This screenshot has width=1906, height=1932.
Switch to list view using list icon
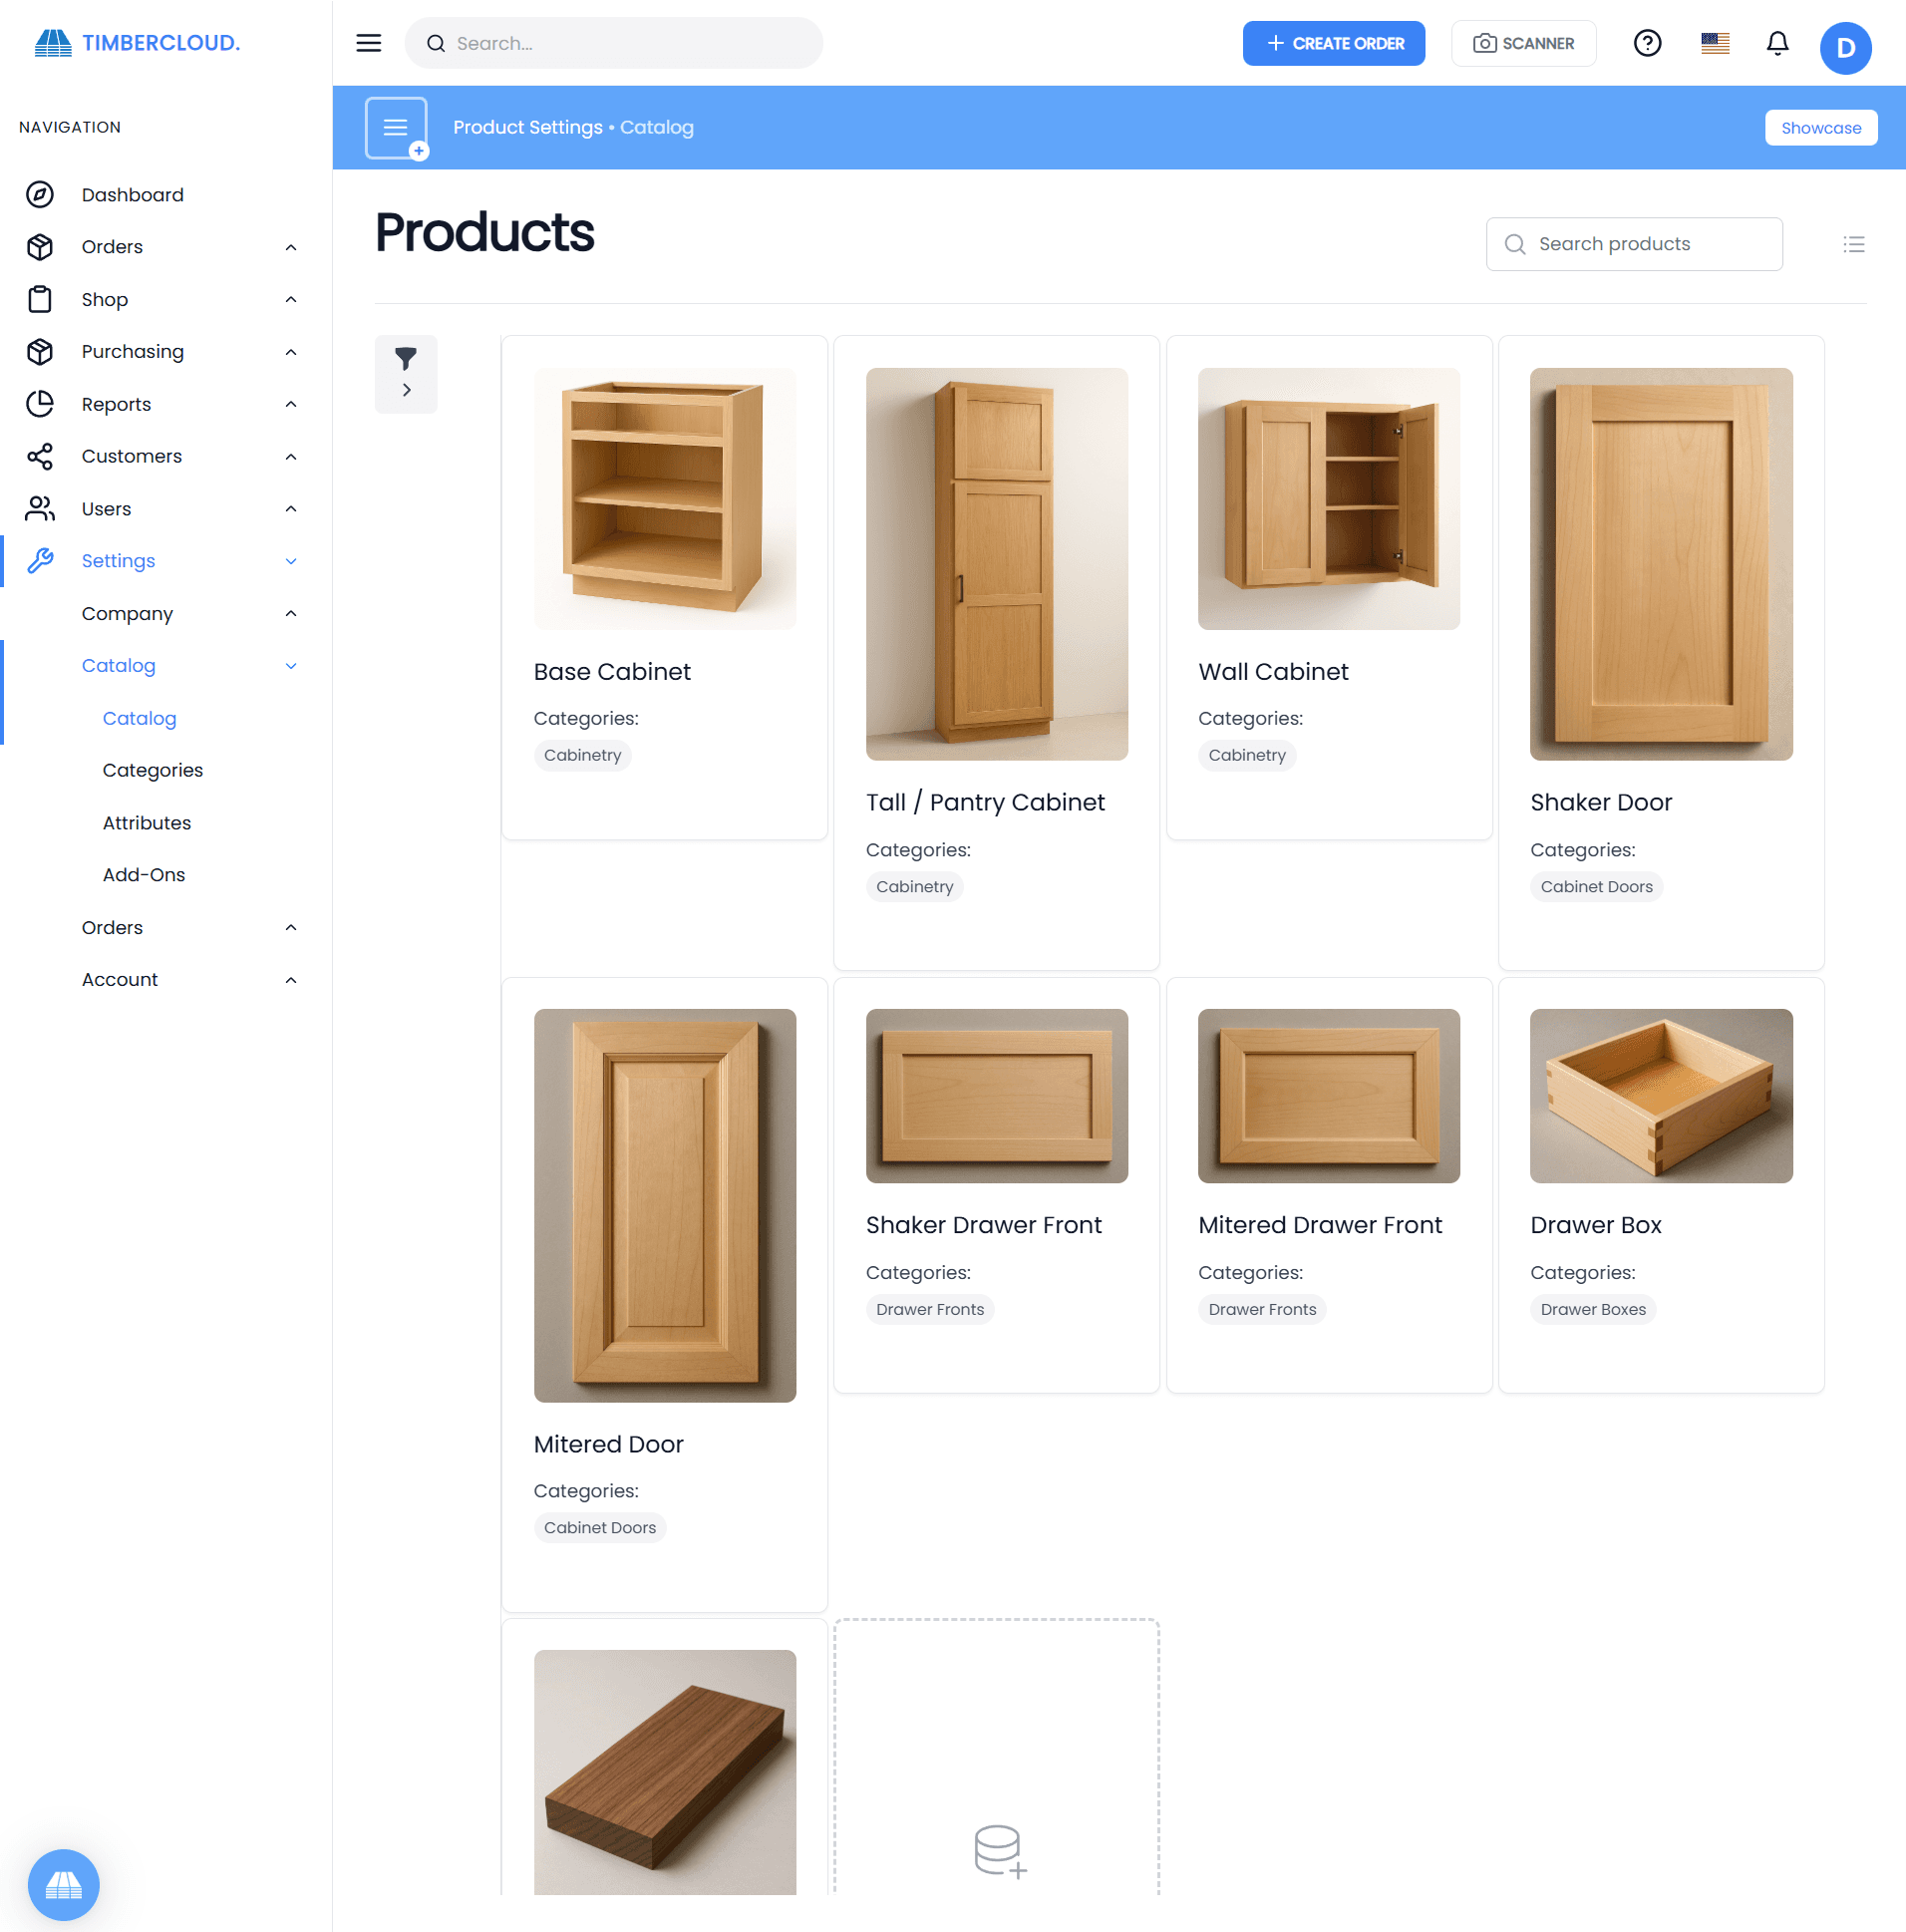[1854, 244]
